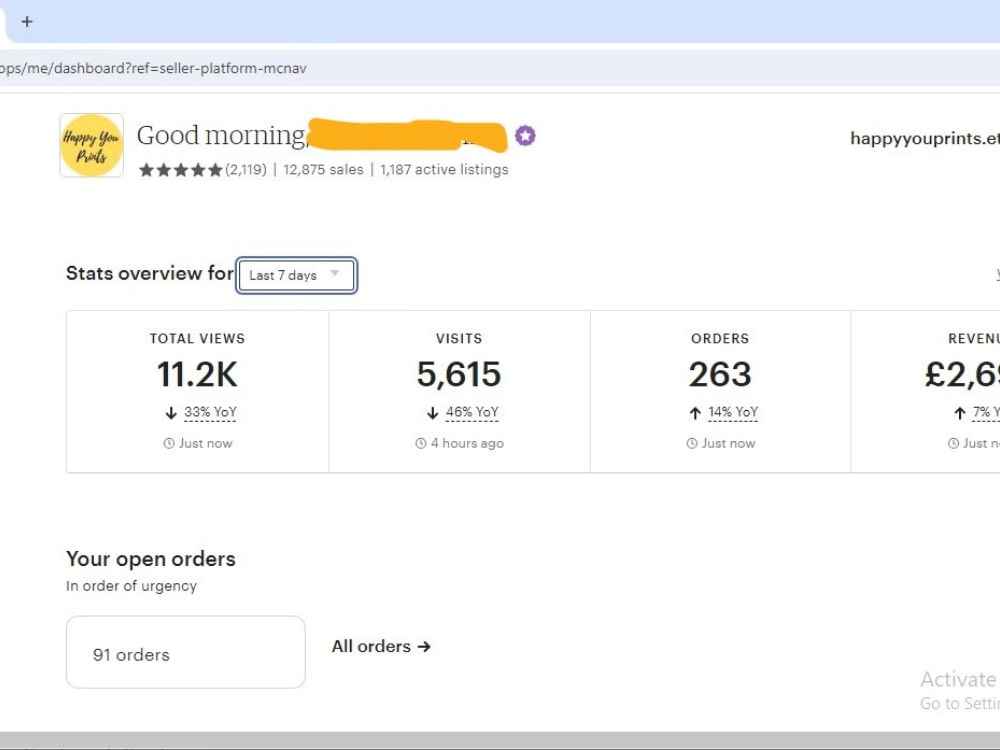The height and width of the screenshot is (750, 1000).
Task: Click the Revenue stat value
Action: pos(962,374)
